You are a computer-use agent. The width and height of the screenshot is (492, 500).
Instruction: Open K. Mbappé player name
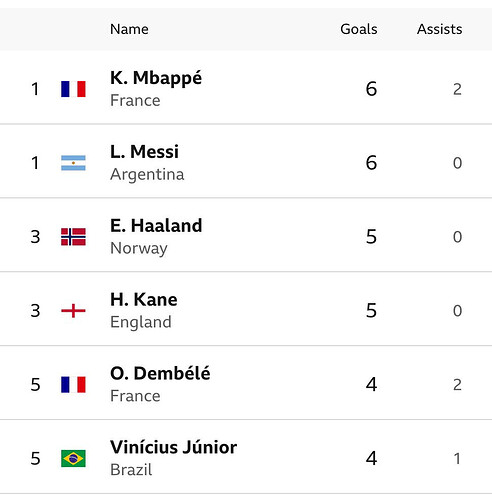pyautogui.click(x=156, y=79)
